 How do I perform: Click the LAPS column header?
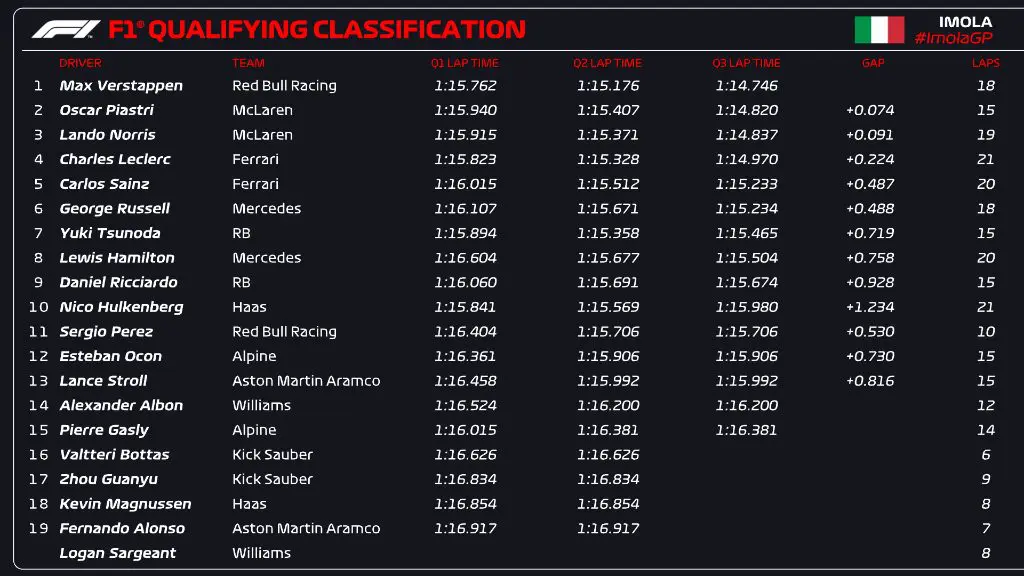pos(985,63)
